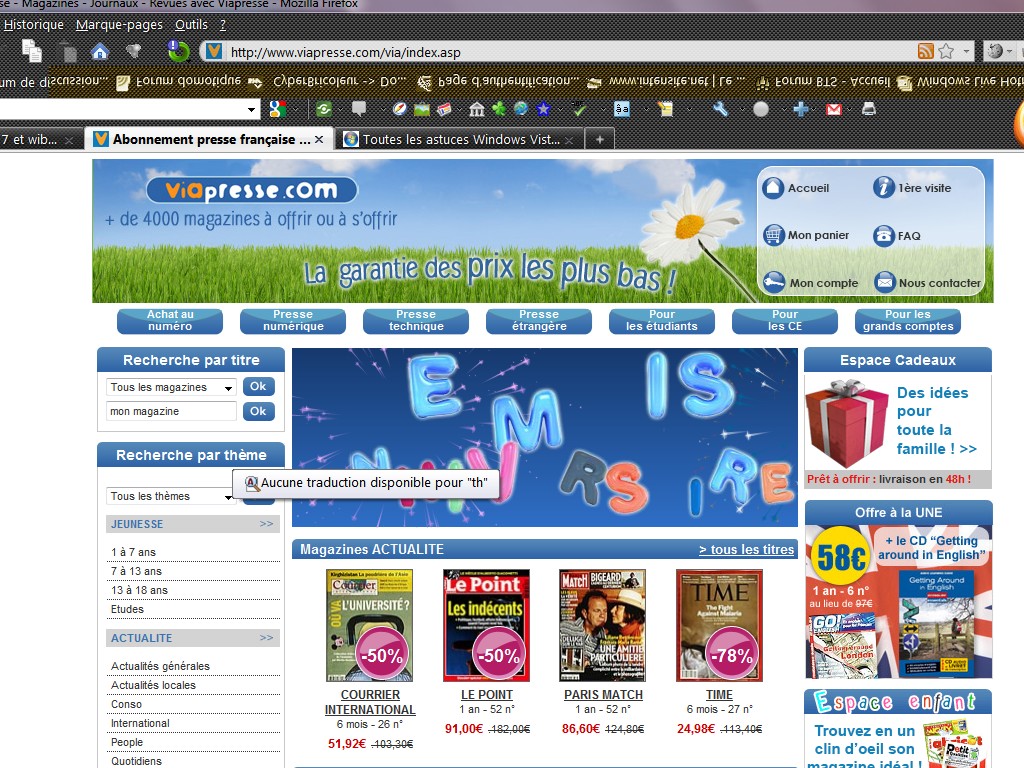Click the Le Point magazine cover
Screen dimensions: 1024x768
[486, 626]
